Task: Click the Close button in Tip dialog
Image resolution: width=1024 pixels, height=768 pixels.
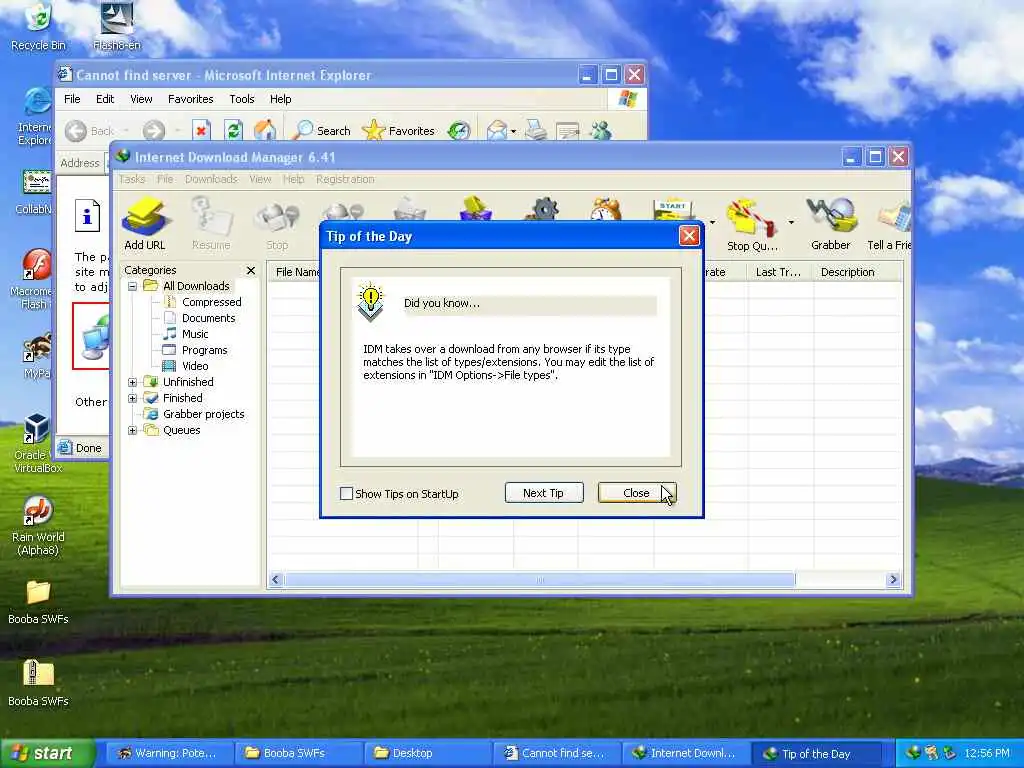Action: (637, 493)
